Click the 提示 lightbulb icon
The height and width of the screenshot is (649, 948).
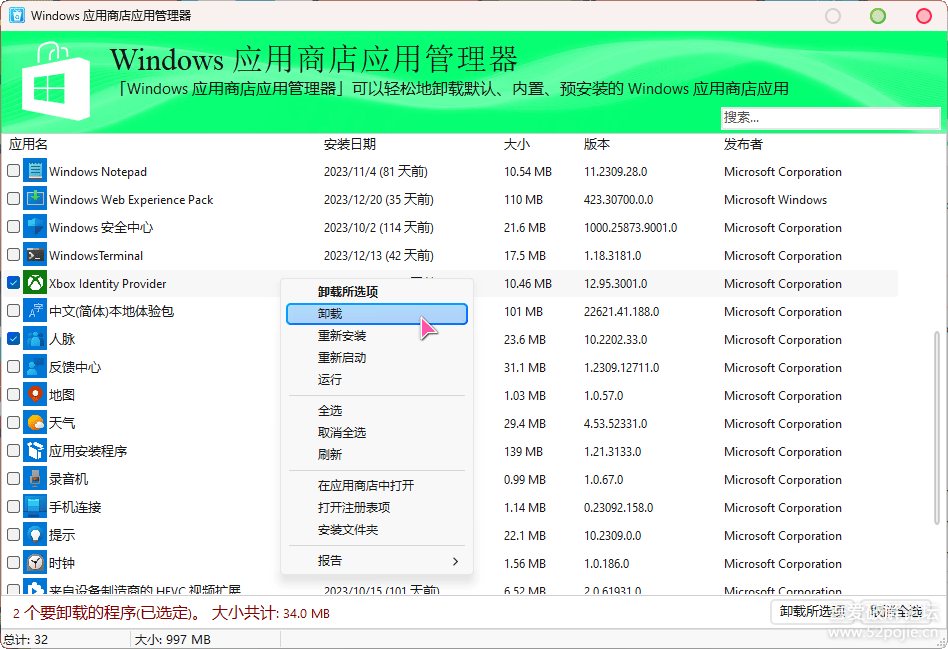point(35,535)
